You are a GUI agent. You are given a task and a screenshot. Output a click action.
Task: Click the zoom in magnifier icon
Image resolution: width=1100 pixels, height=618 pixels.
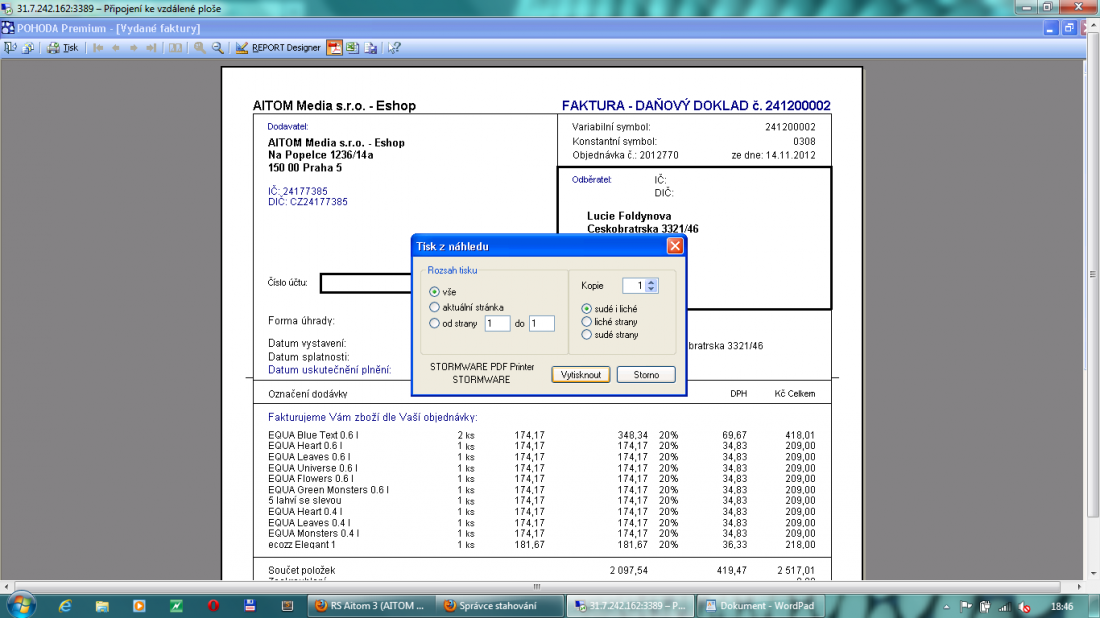pyautogui.click(x=200, y=47)
